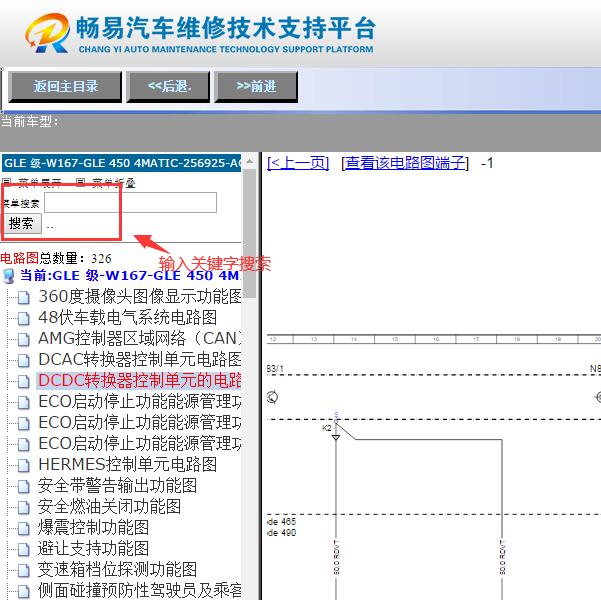Click the component symbol under B3/1 in diagram

[273, 397]
